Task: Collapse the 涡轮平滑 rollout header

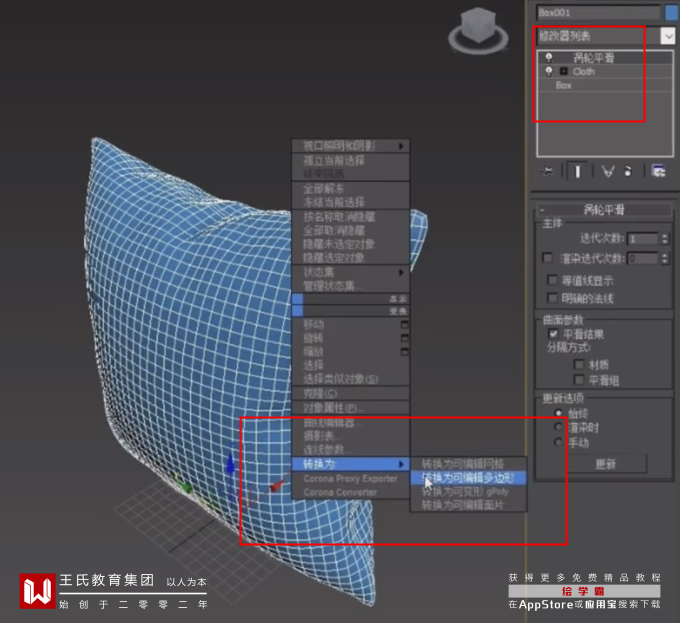Action: tap(604, 210)
